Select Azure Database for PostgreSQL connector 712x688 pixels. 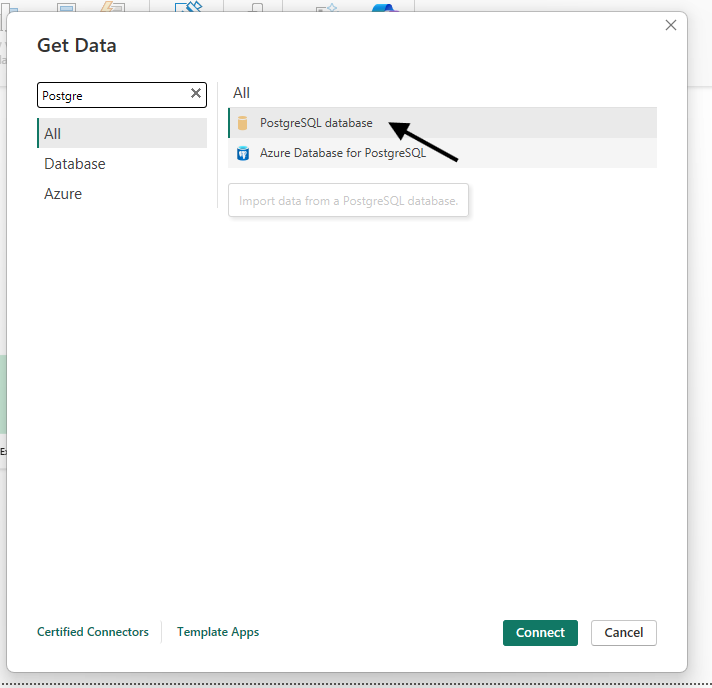pos(442,153)
